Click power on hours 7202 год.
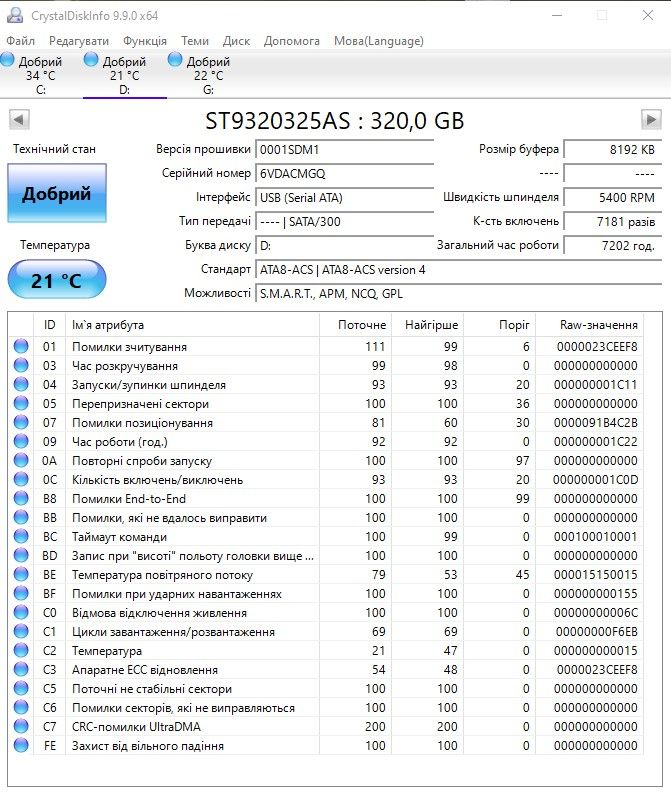 (613, 246)
